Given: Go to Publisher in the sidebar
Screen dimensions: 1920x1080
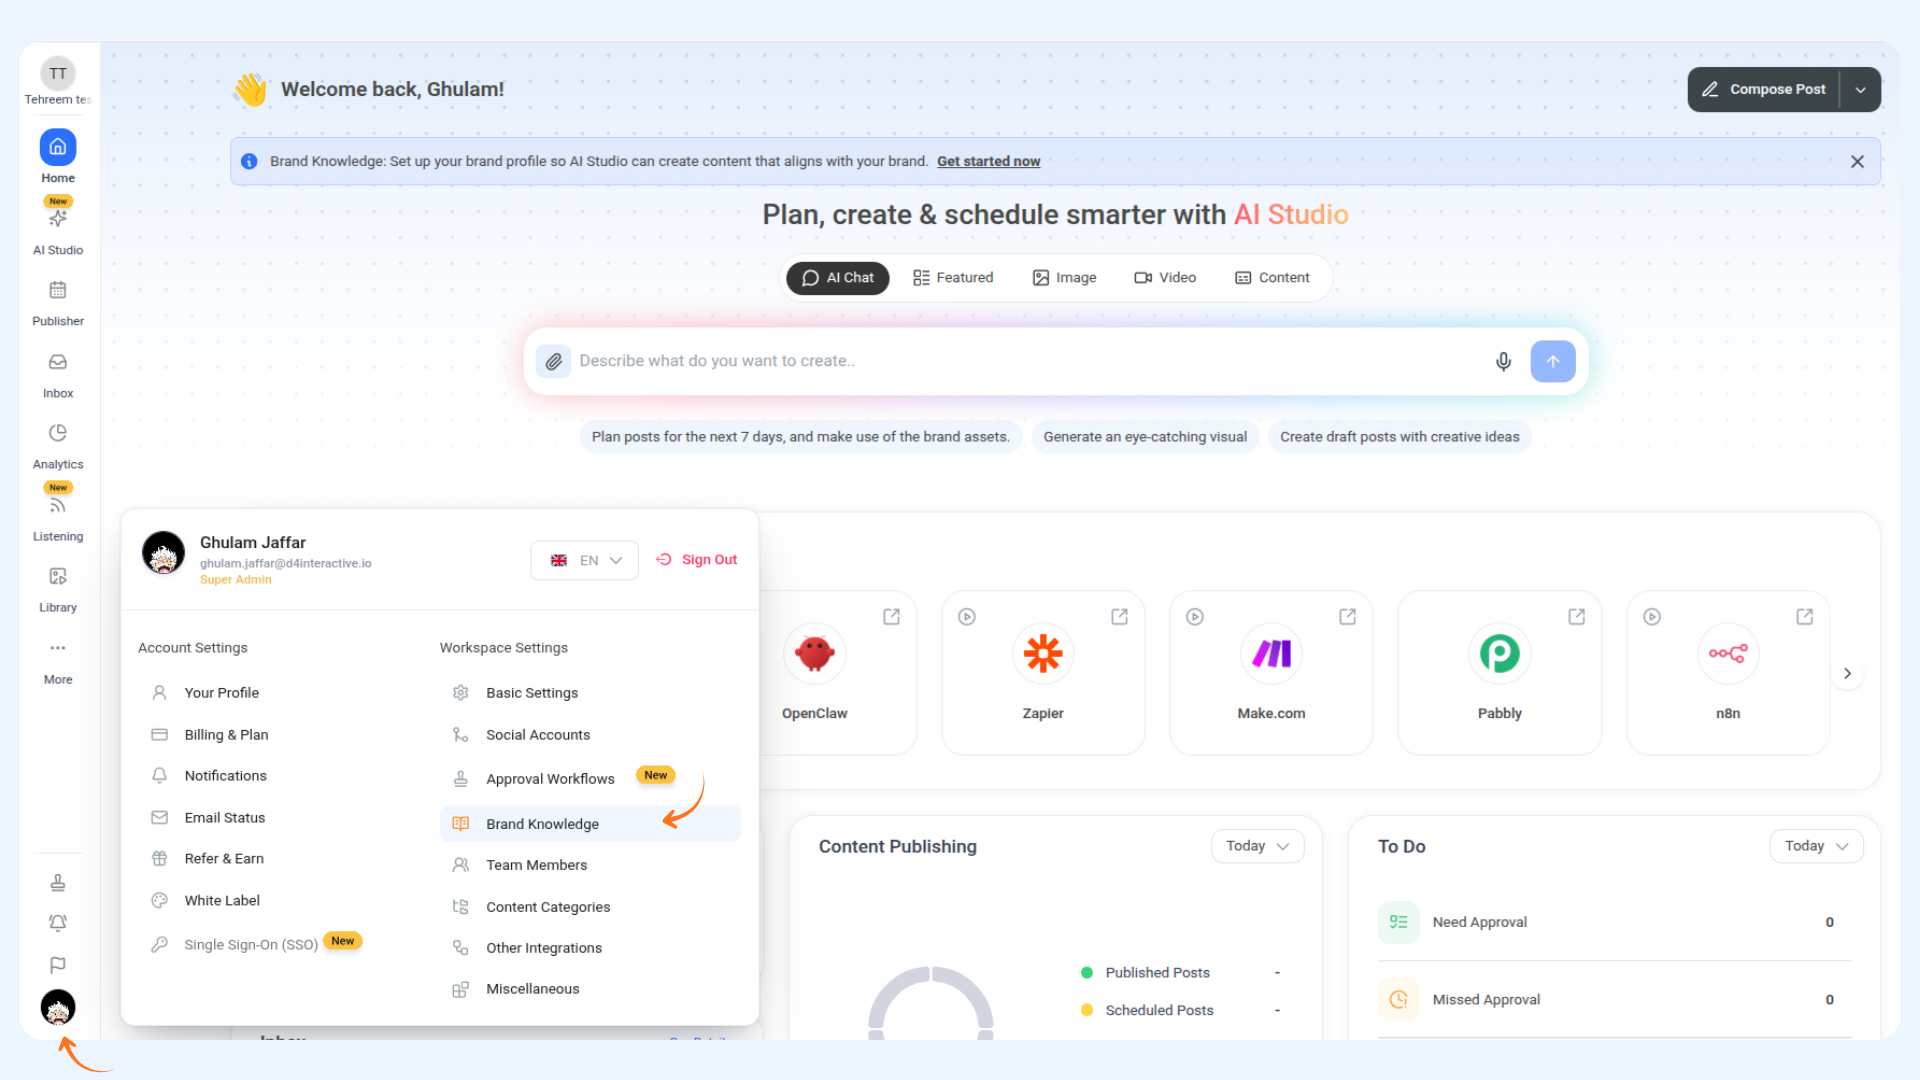Looking at the screenshot, I should 58,303.
